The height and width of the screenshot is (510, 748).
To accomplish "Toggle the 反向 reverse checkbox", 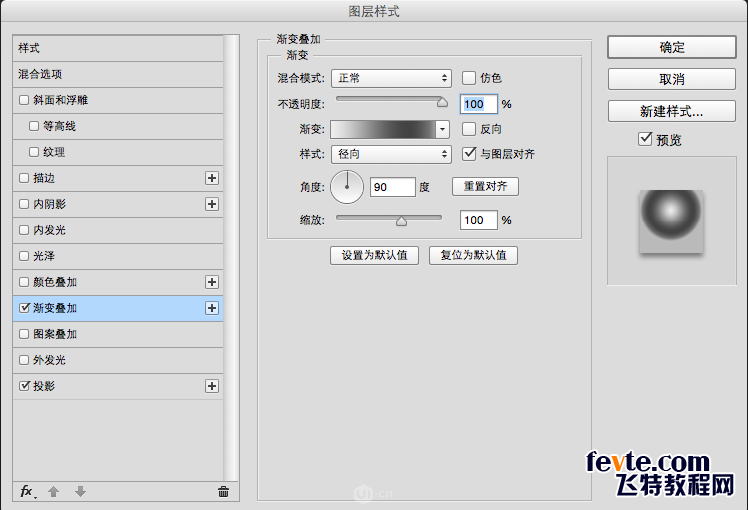I will 469,129.
